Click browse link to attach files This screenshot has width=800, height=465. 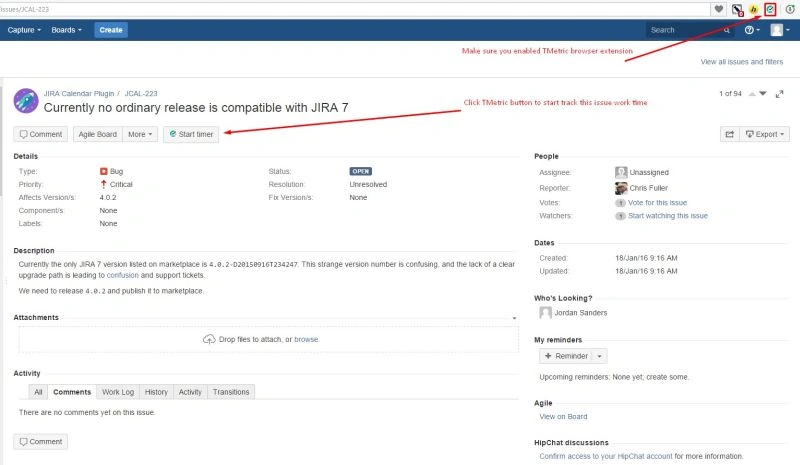pyautogui.click(x=306, y=339)
